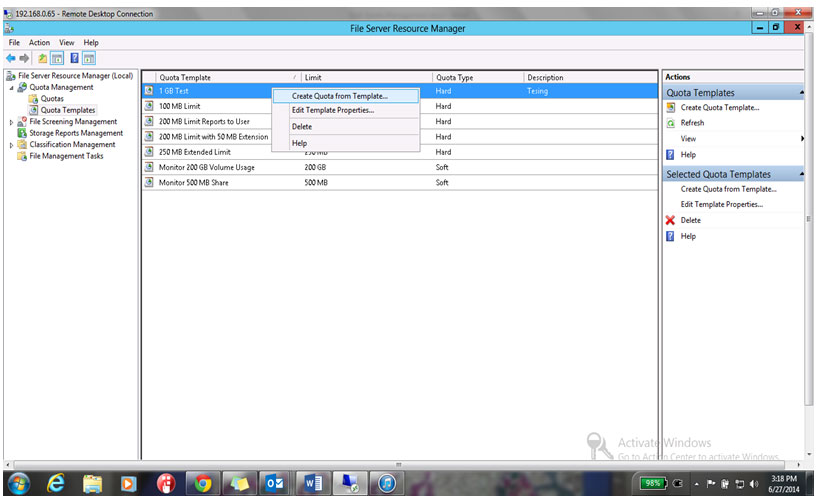This screenshot has height=500, width=821.
Task: Click Create Quota Template in Actions pane
Action: (x=719, y=107)
